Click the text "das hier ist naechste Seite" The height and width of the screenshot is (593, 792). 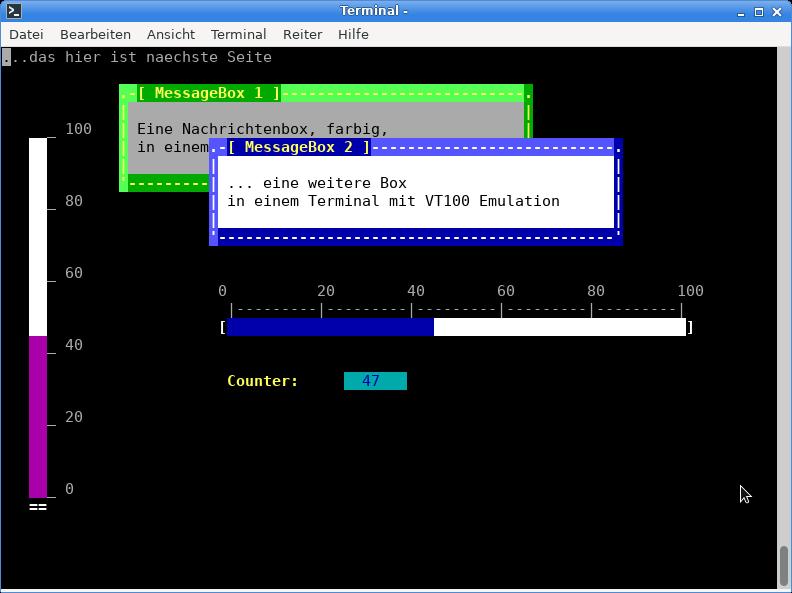click(150, 57)
